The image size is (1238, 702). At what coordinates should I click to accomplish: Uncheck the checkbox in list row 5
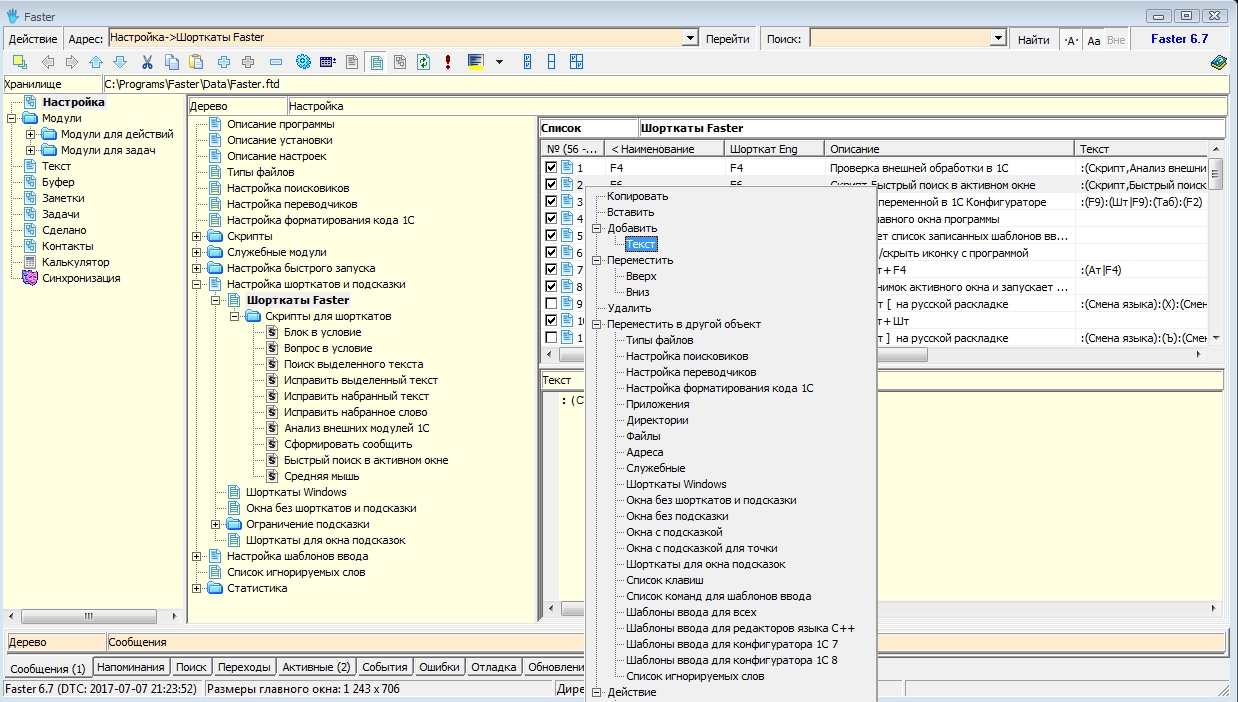pos(551,236)
